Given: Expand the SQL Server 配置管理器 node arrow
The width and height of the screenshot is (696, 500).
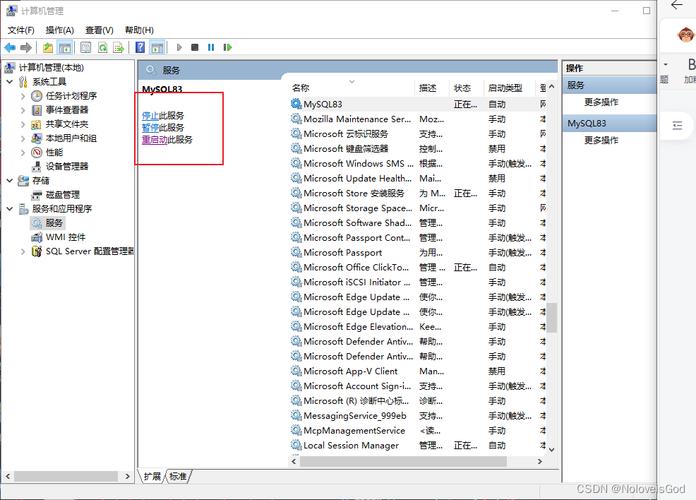Looking at the screenshot, I should (23, 251).
